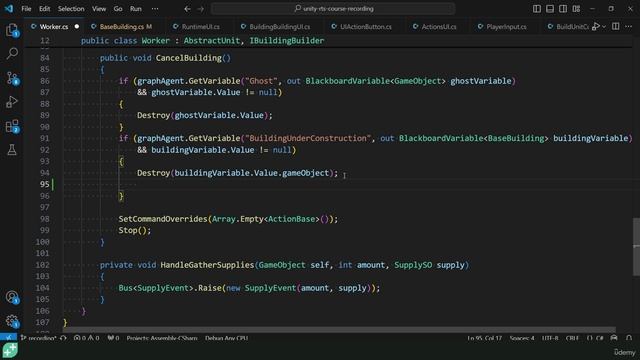Open the Selection menu

tap(71, 9)
